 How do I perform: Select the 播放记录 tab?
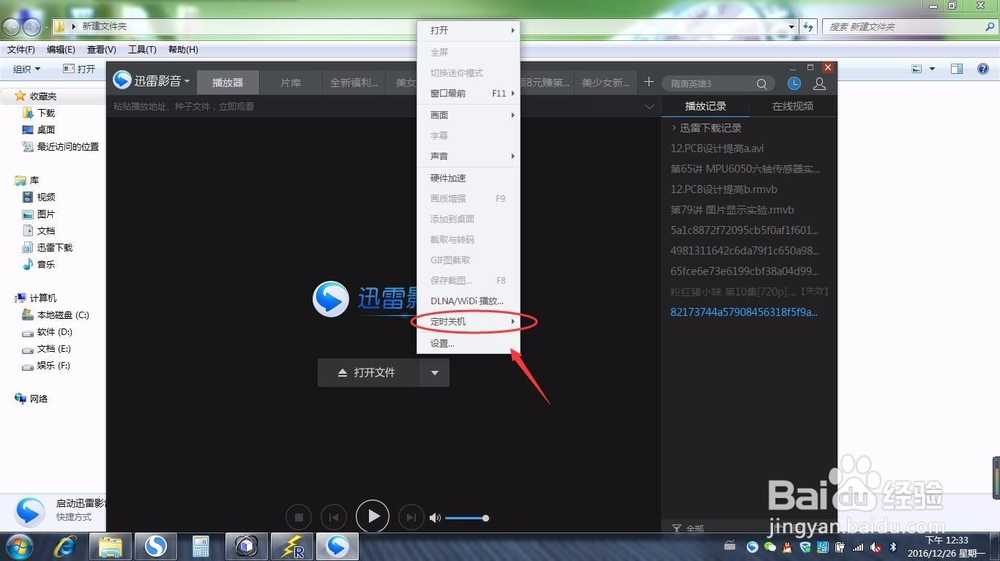click(x=705, y=106)
